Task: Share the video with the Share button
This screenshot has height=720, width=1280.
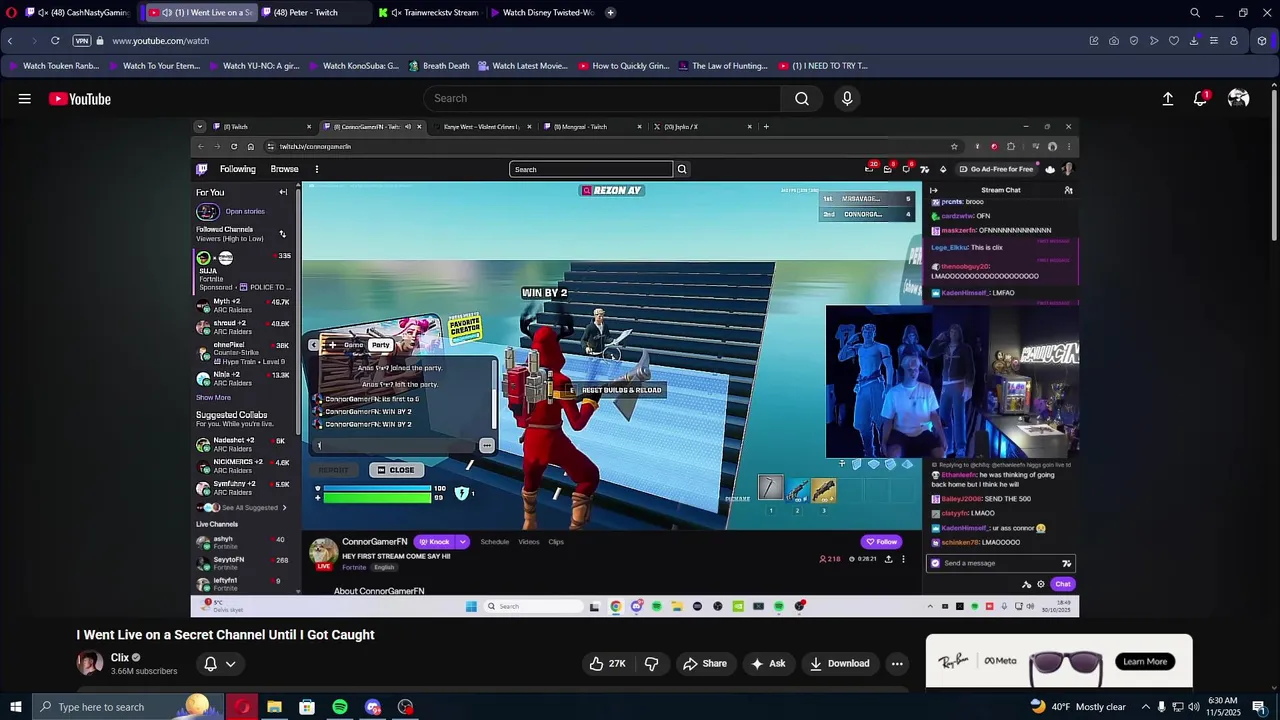Action: pyautogui.click(x=705, y=663)
